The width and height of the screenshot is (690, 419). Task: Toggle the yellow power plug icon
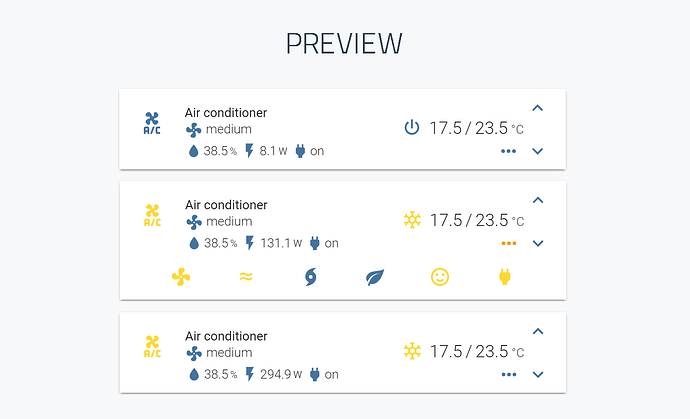point(505,277)
